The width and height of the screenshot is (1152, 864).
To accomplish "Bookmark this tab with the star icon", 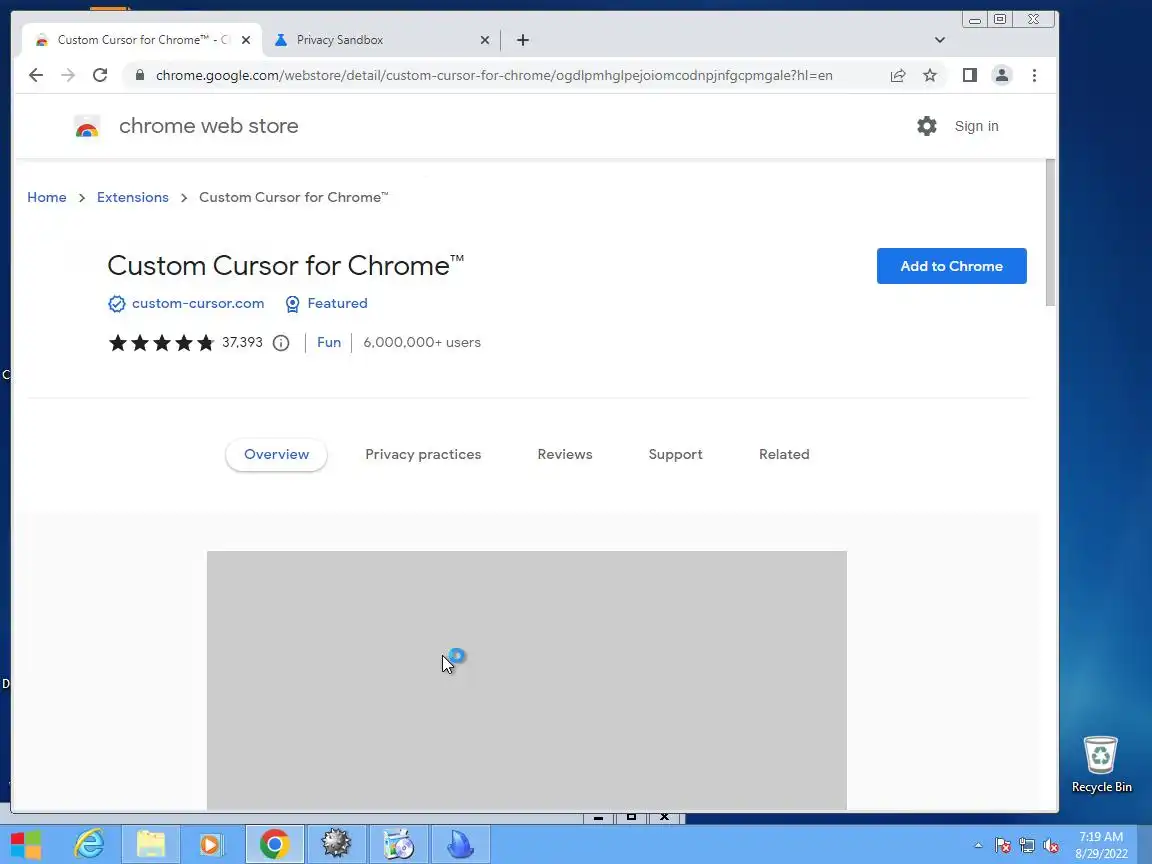I will point(930,75).
